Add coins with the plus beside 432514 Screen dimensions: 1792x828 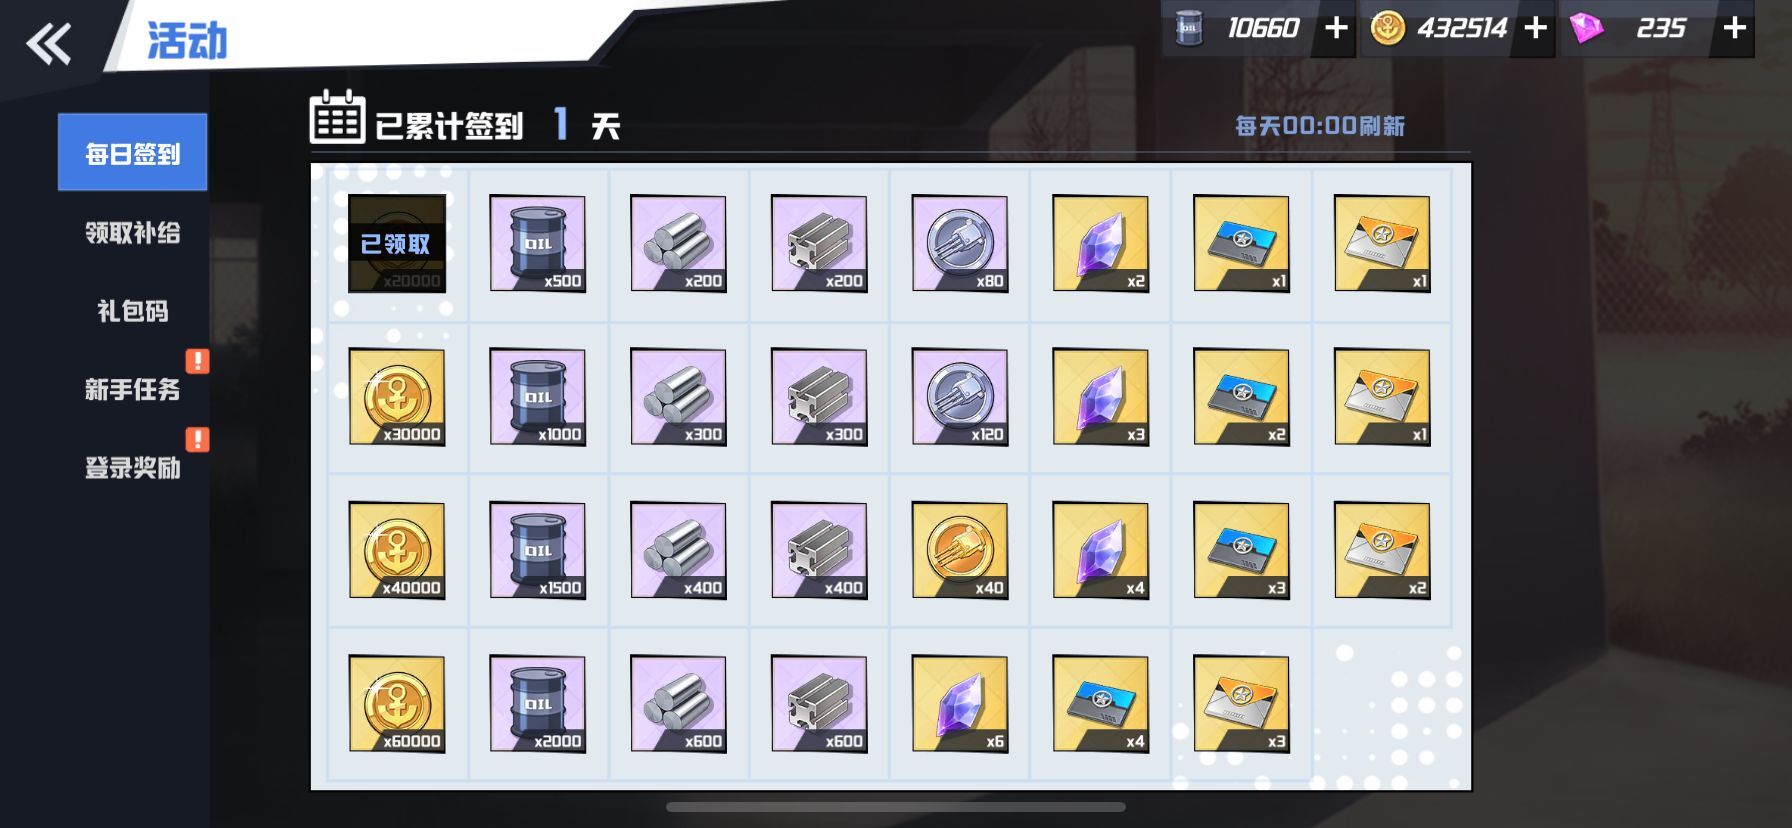point(1535,28)
